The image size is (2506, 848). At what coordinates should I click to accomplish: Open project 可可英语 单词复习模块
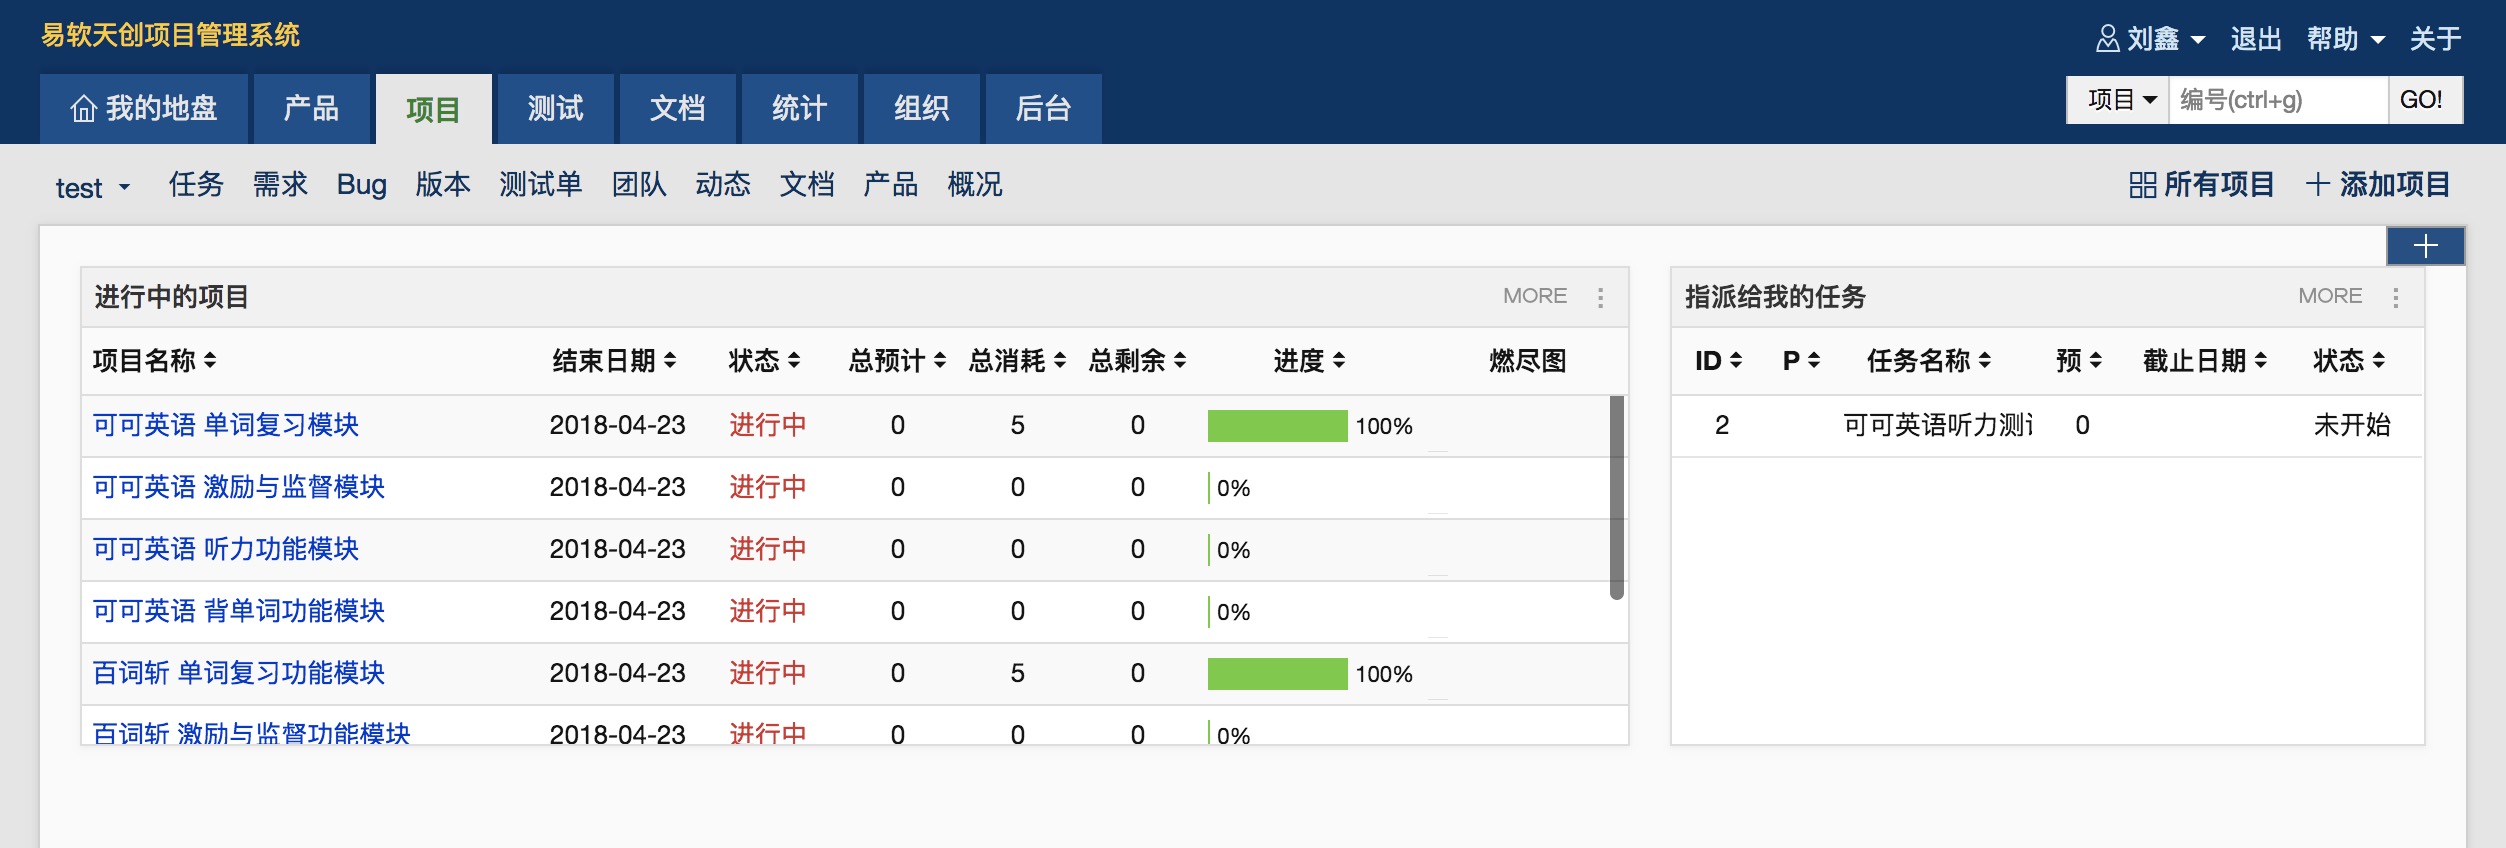[226, 425]
